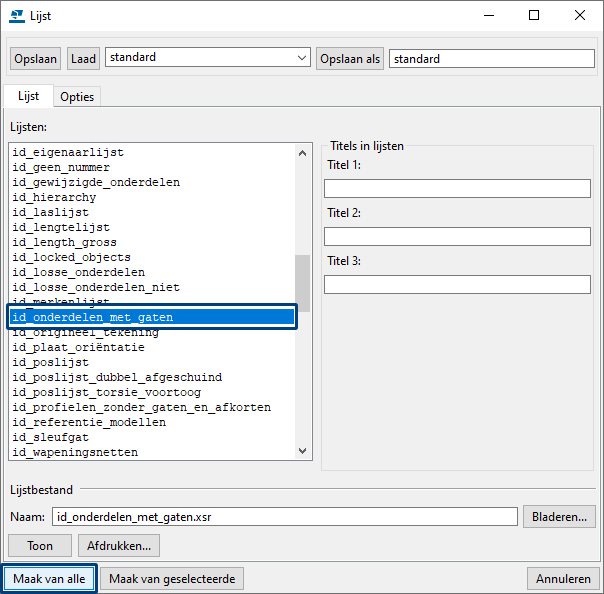
Task: Click the Bladeren... browse button
Action: point(559,516)
